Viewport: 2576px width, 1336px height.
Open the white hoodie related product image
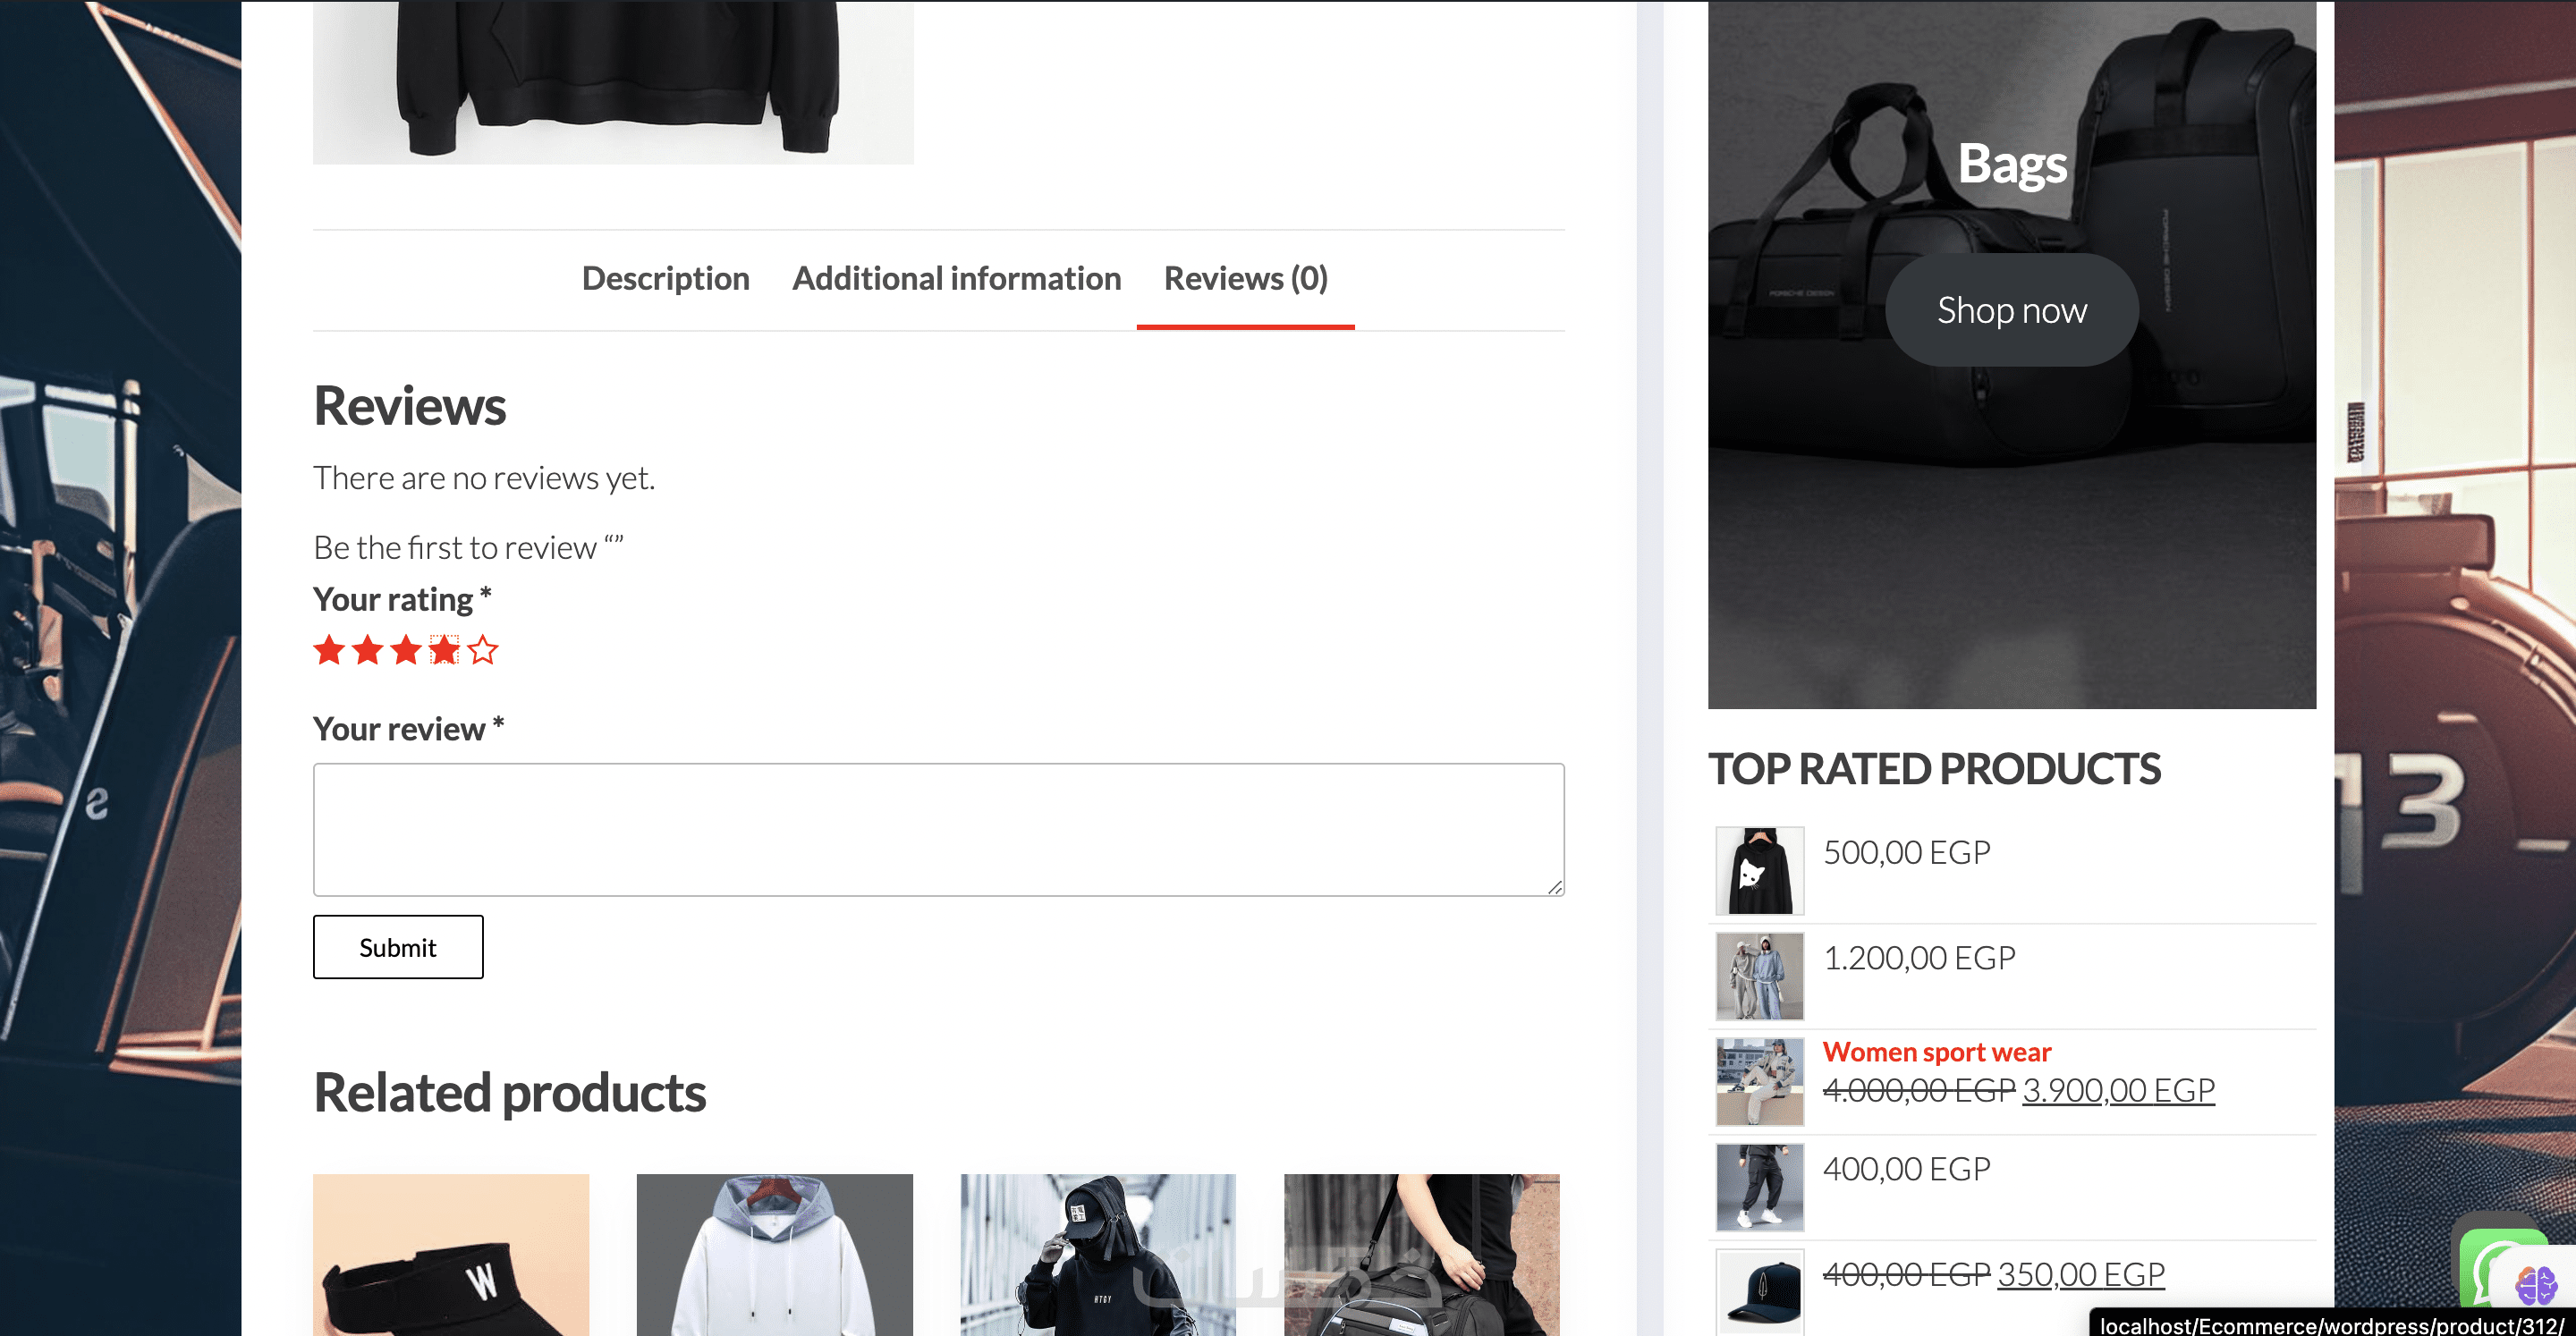(774, 1255)
